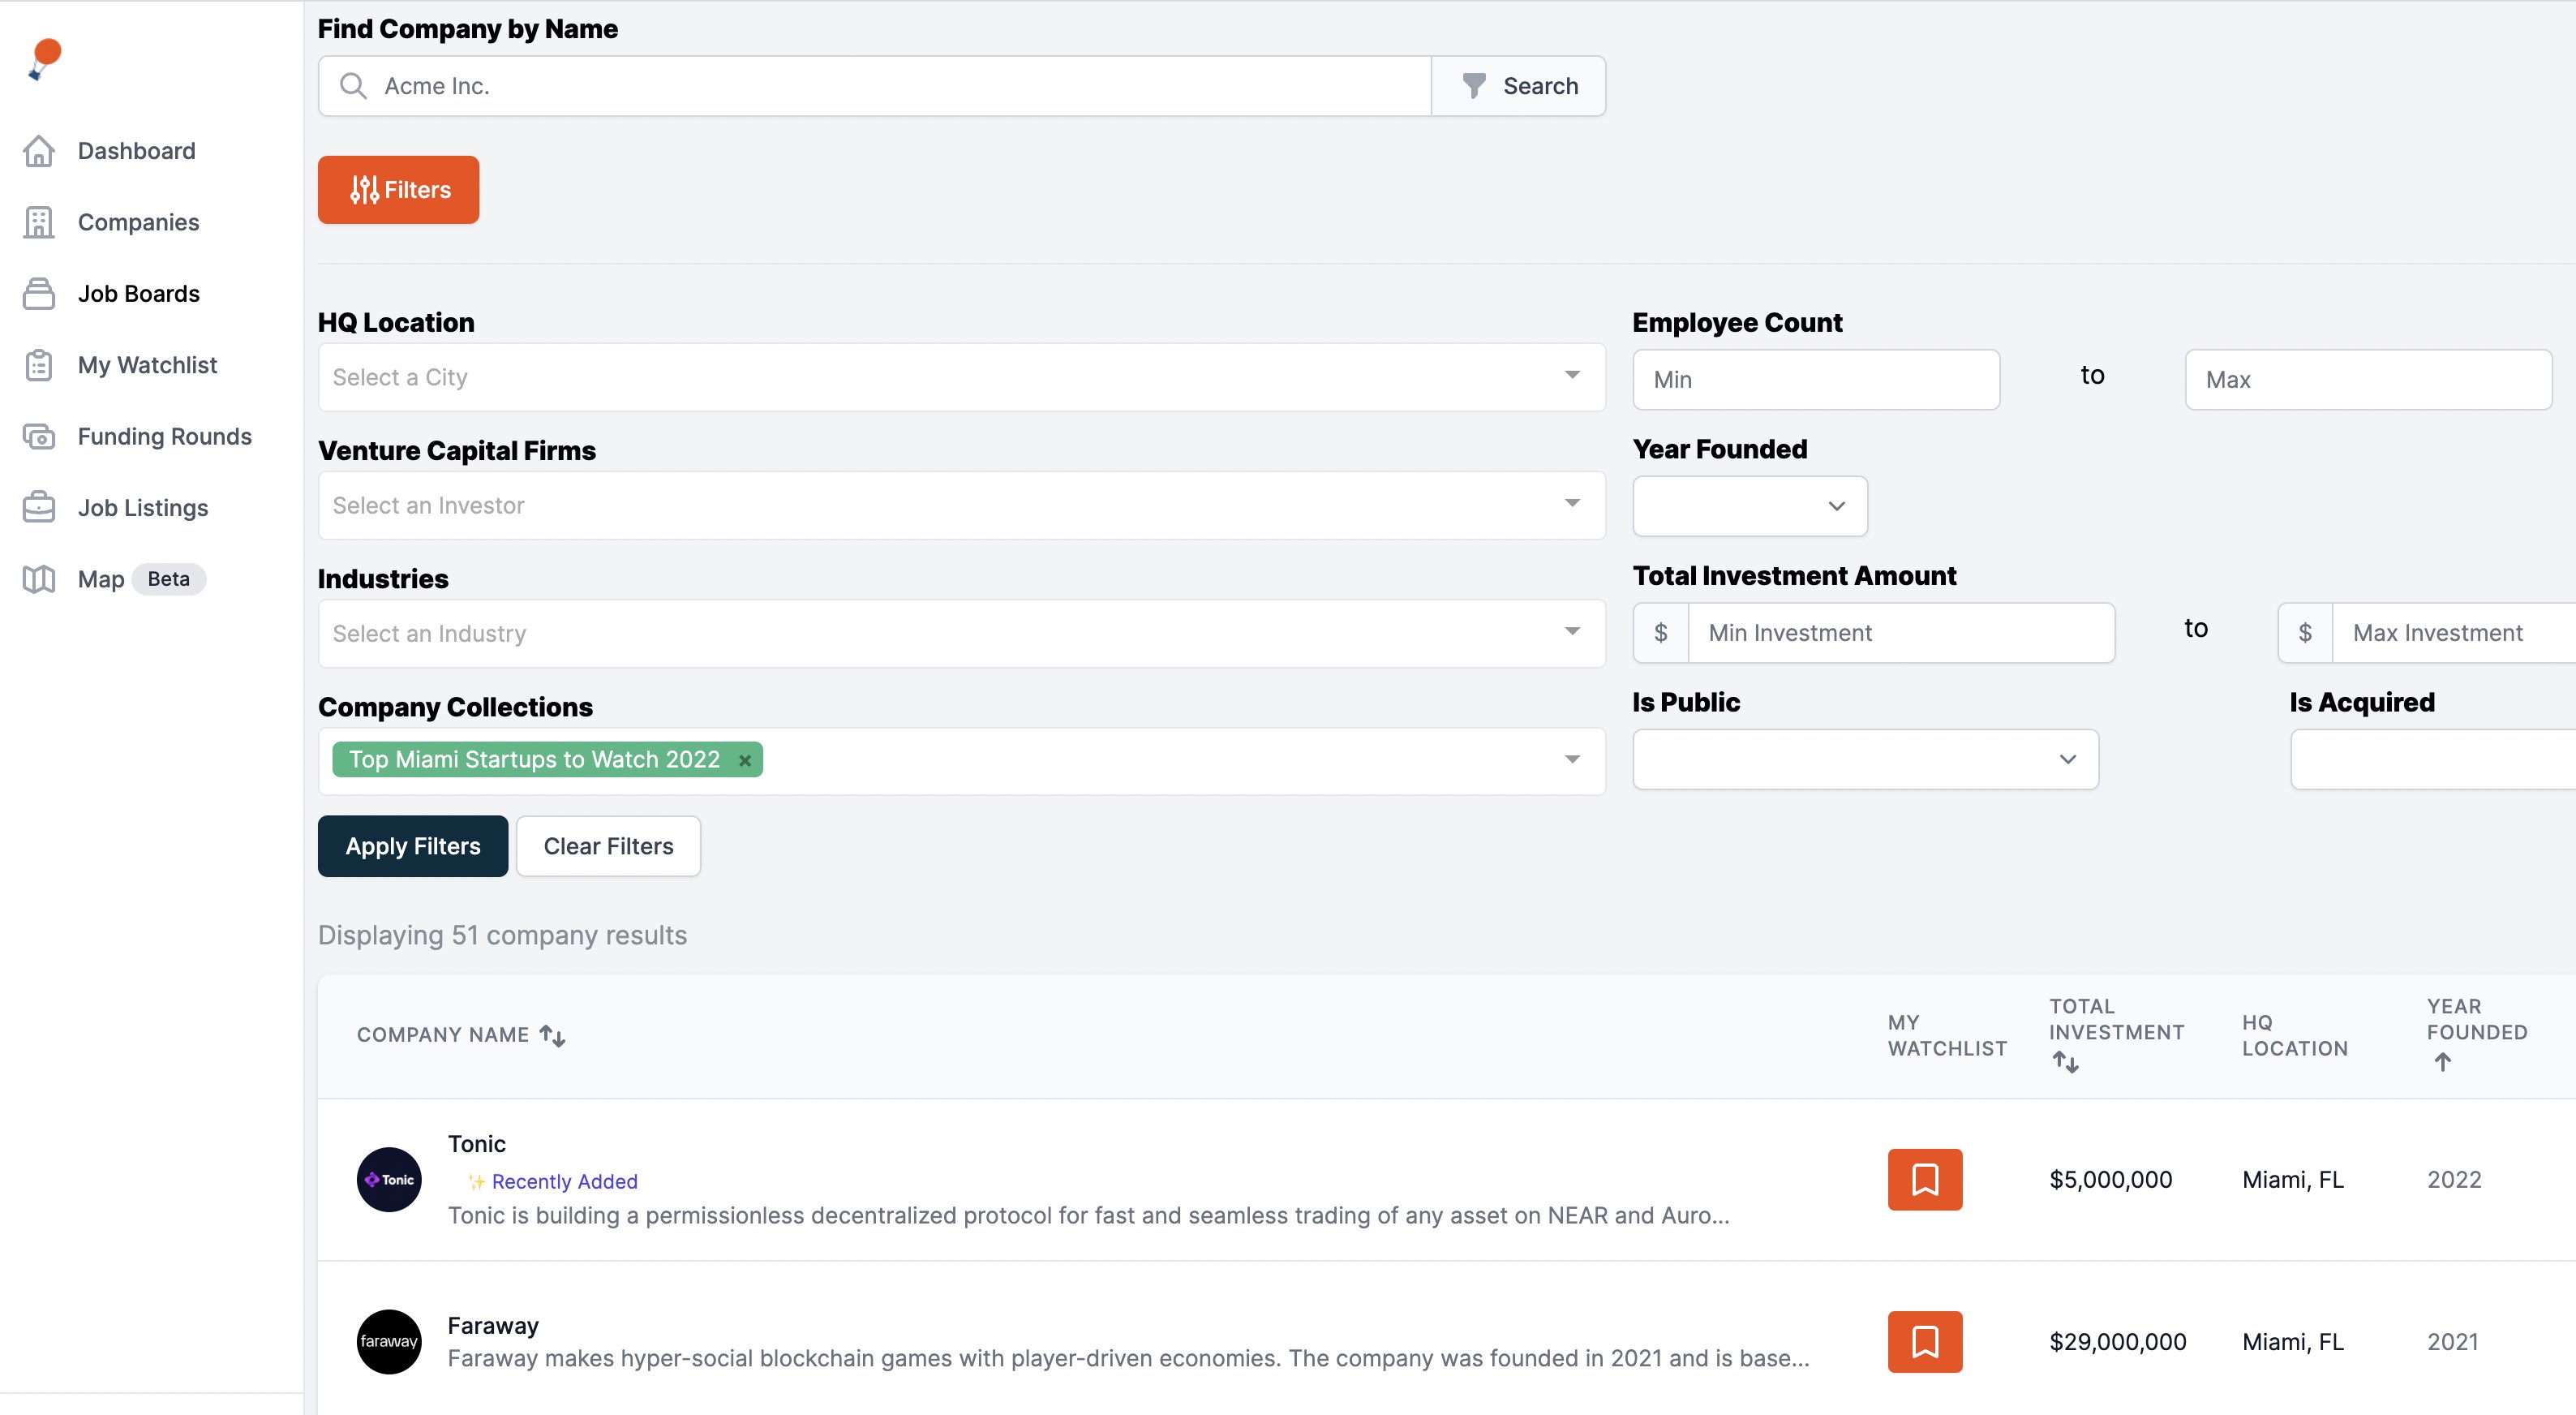Screen dimensions: 2576x1415
Task: Toggle Faraway watchlist bookmark
Action: [1924, 1341]
